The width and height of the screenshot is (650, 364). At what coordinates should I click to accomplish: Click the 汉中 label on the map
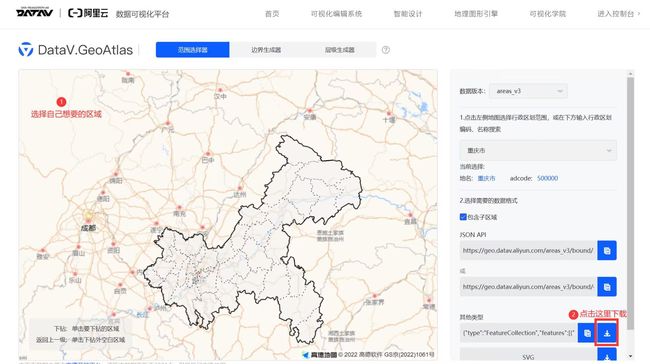220,96
